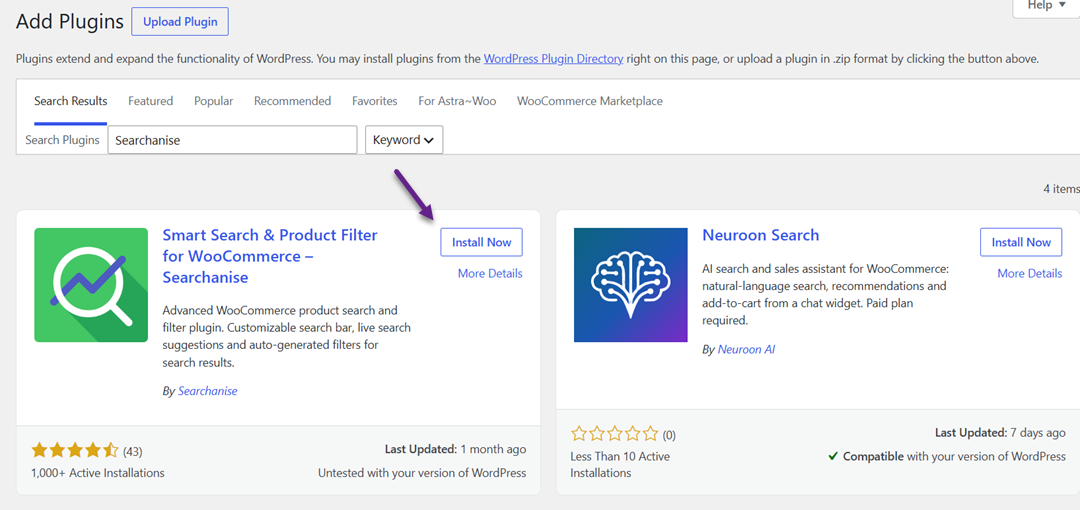Viewport: 1080px width, 510px height.
Task: View More Details for Neuroon Search
Action: pos(1030,274)
